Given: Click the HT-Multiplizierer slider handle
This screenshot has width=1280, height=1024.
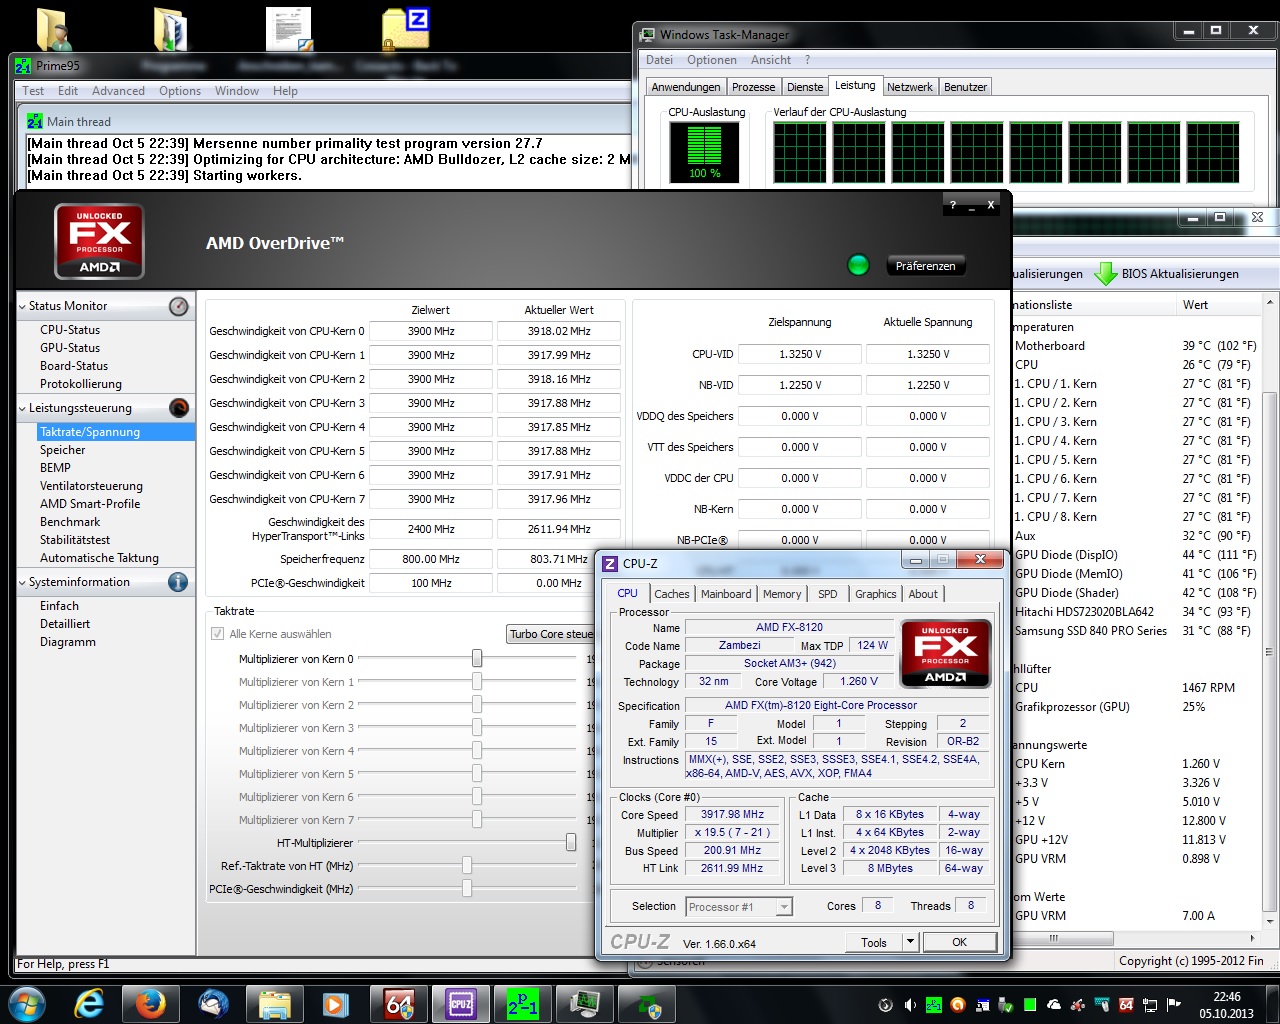Looking at the screenshot, I should [x=571, y=842].
